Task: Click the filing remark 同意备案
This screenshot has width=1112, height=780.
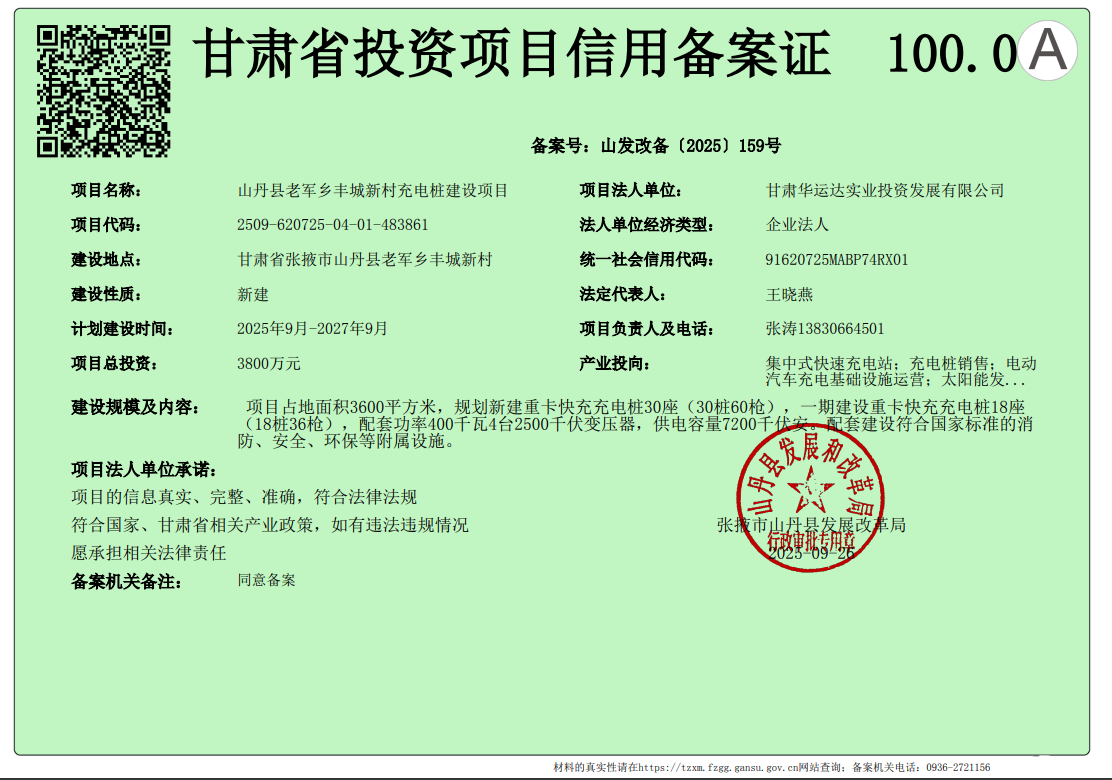Action: click(266, 580)
